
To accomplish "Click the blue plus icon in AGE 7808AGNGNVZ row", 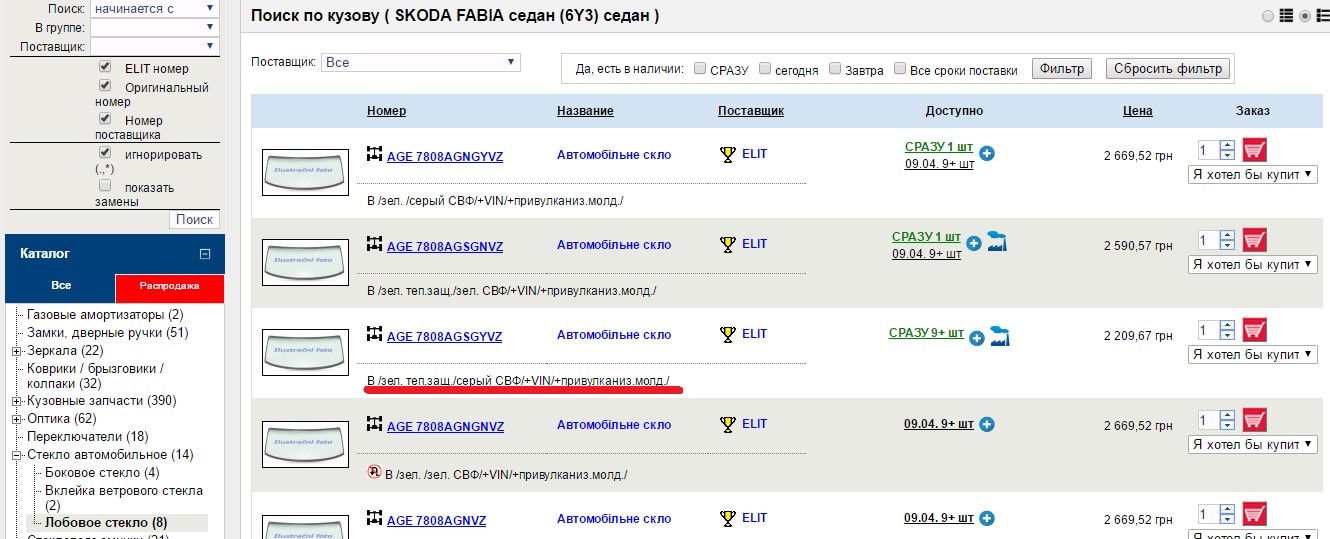I will coord(987,424).
